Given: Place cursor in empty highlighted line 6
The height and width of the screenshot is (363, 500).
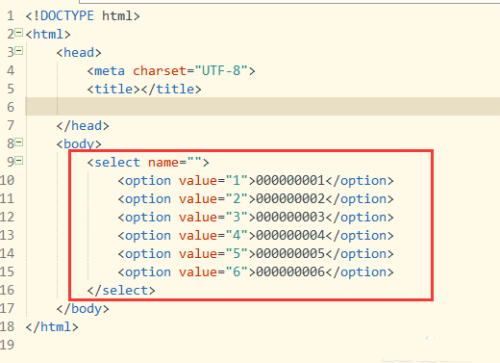Looking at the screenshot, I should click(263, 107).
